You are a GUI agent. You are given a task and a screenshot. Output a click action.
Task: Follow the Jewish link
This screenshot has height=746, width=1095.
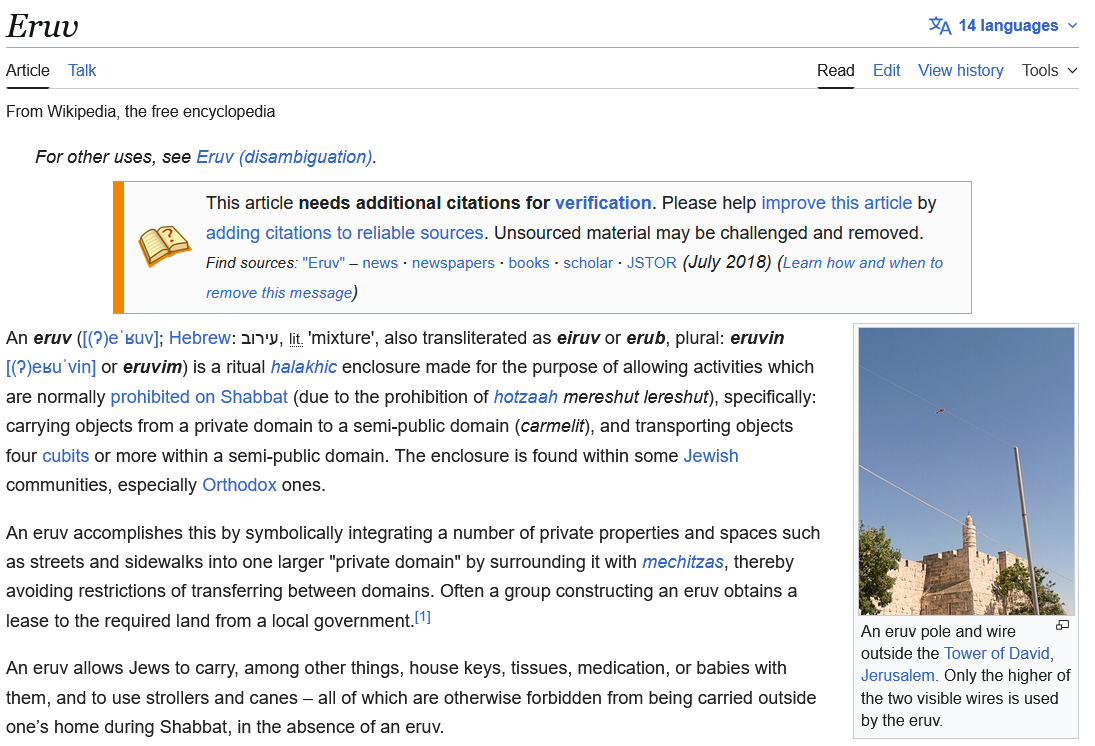tap(710, 456)
